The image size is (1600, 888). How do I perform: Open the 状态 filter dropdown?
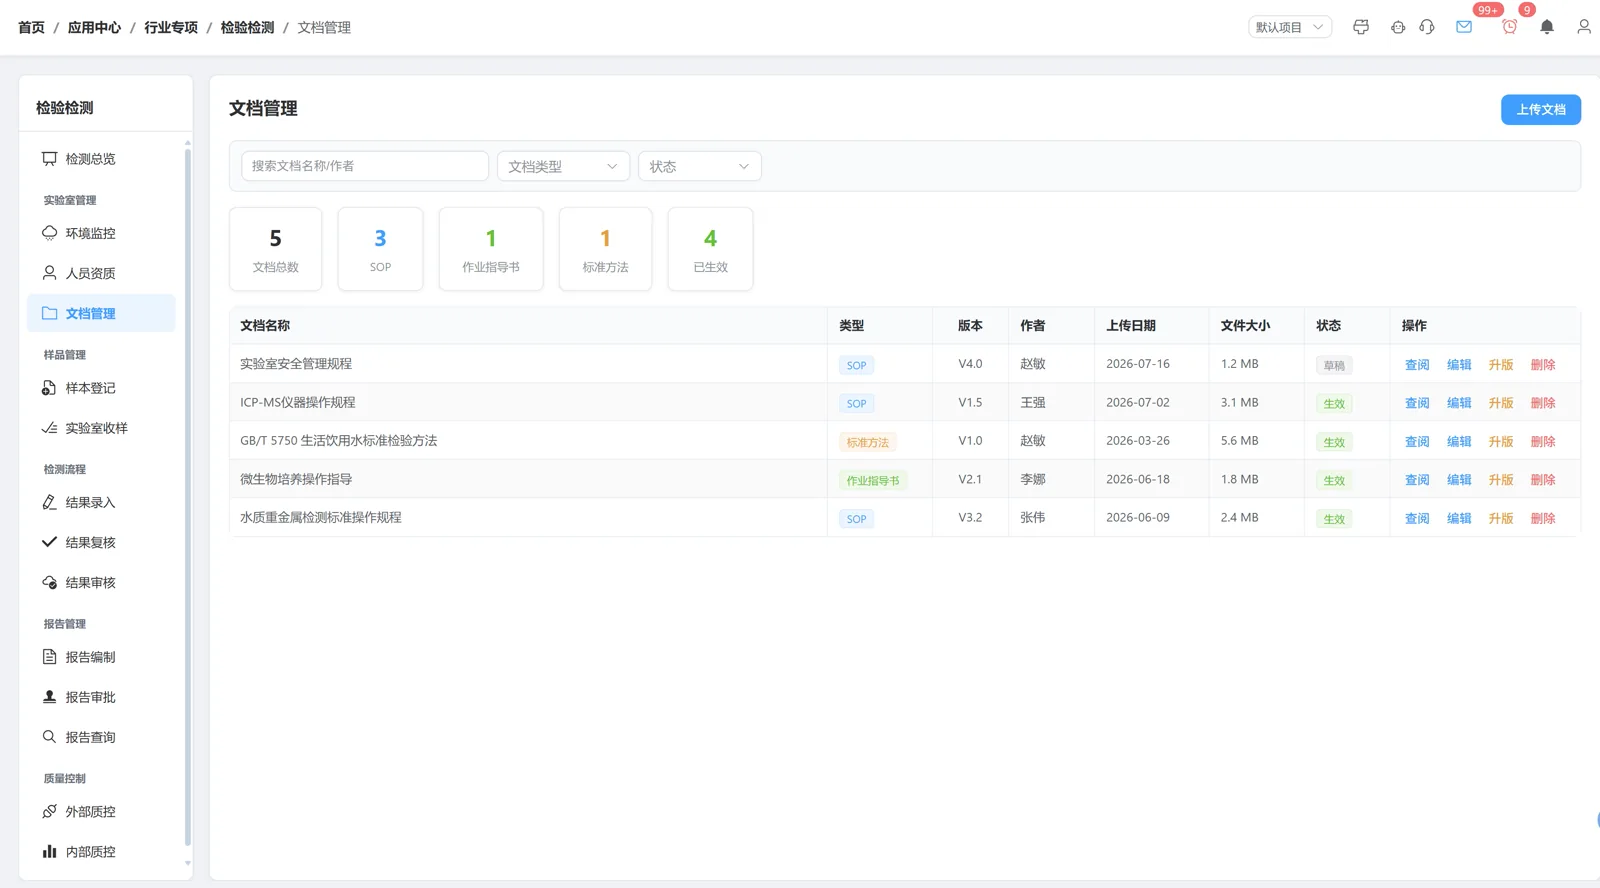(x=699, y=166)
